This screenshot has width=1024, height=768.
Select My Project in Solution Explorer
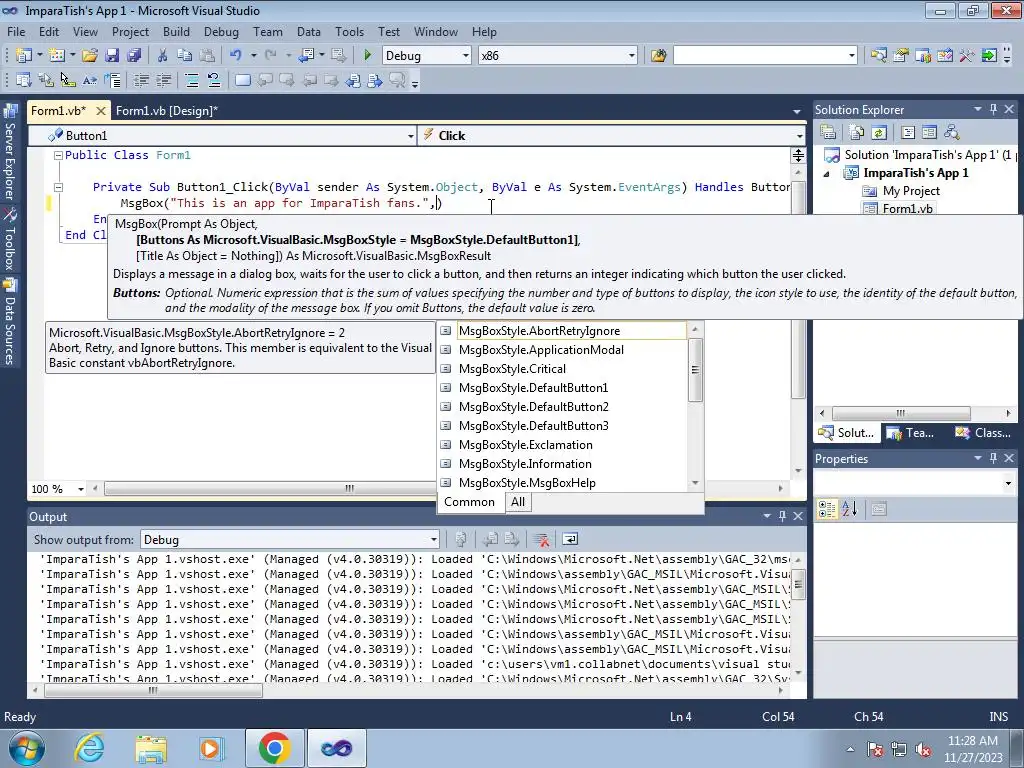pyautogui.click(x=911, y=191)
